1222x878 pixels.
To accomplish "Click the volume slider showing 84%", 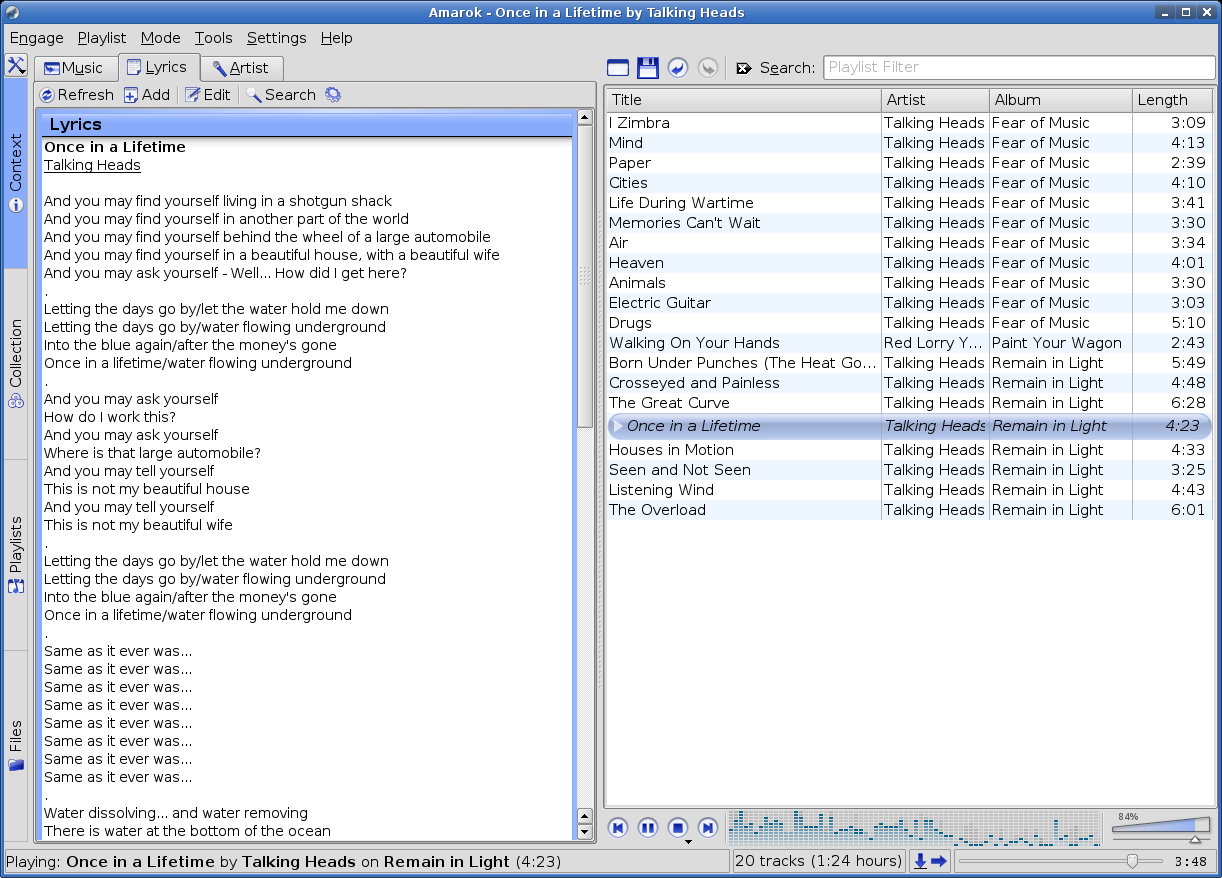I will [1161, 828].
